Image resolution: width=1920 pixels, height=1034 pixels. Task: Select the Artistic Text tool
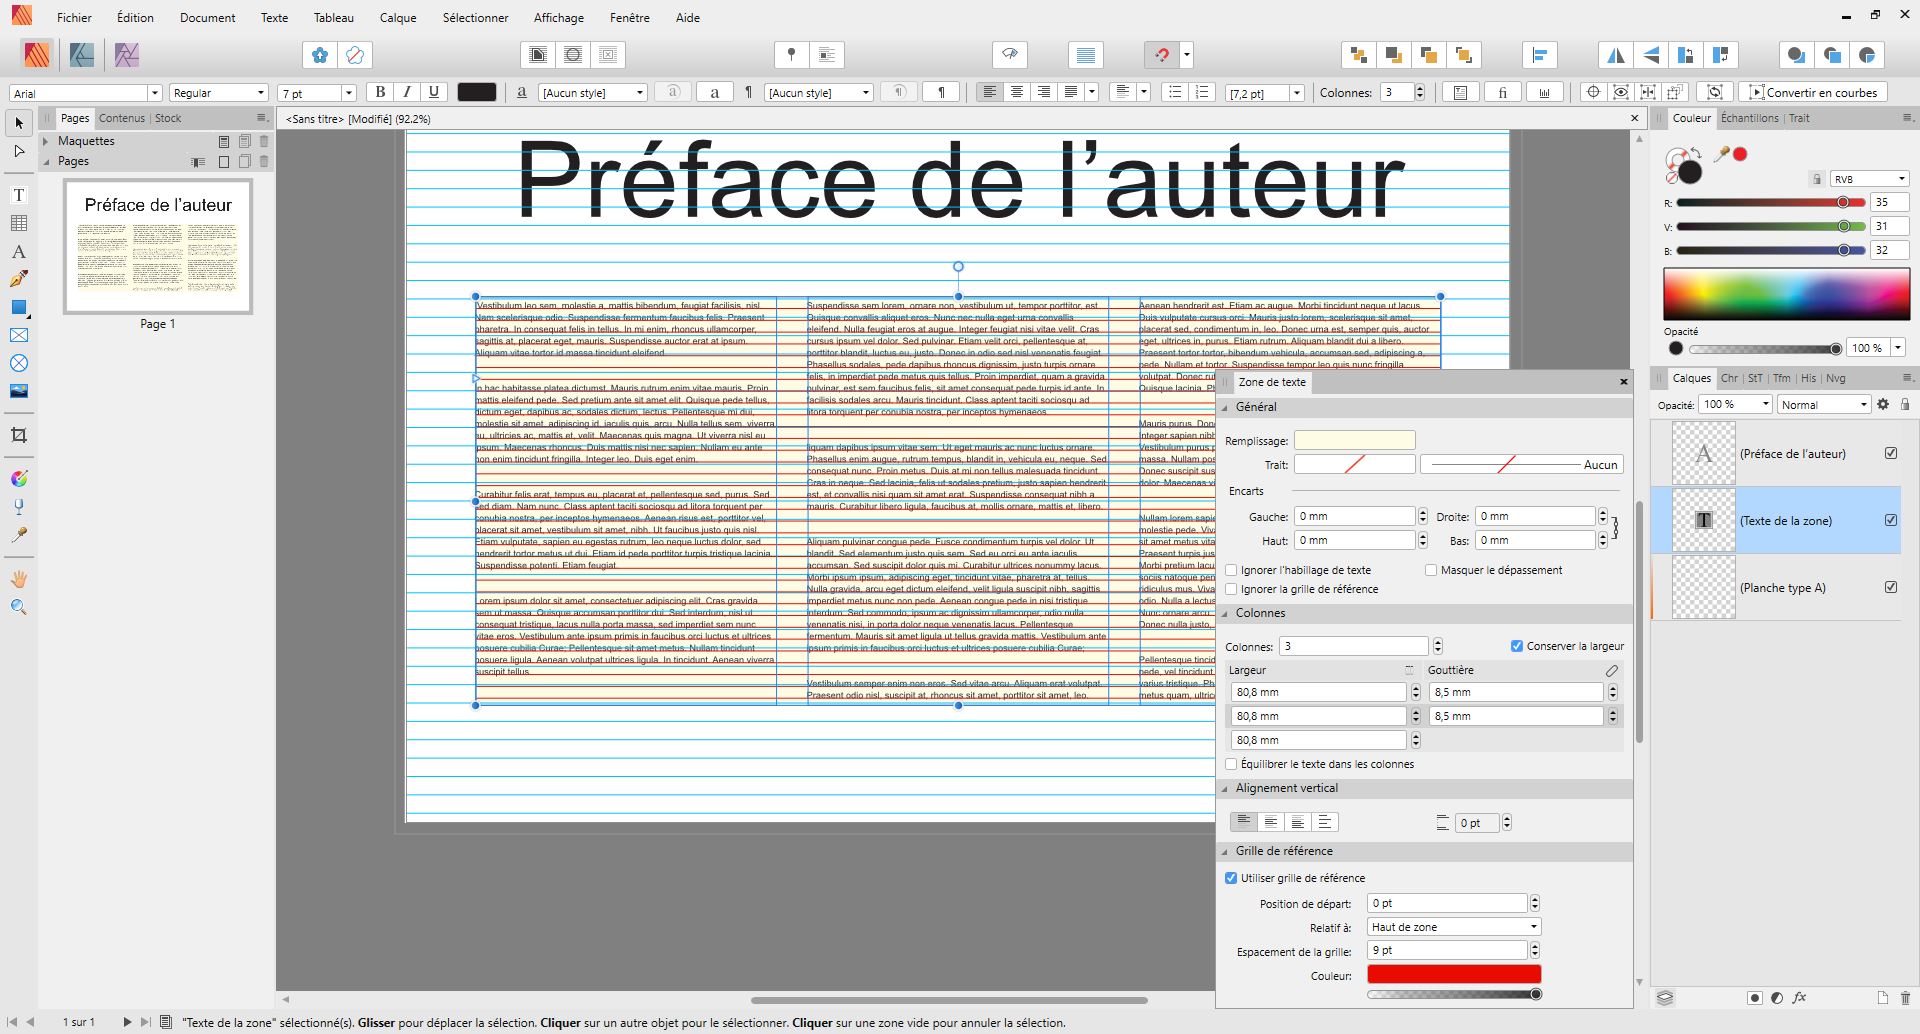[x=19, y=251]
